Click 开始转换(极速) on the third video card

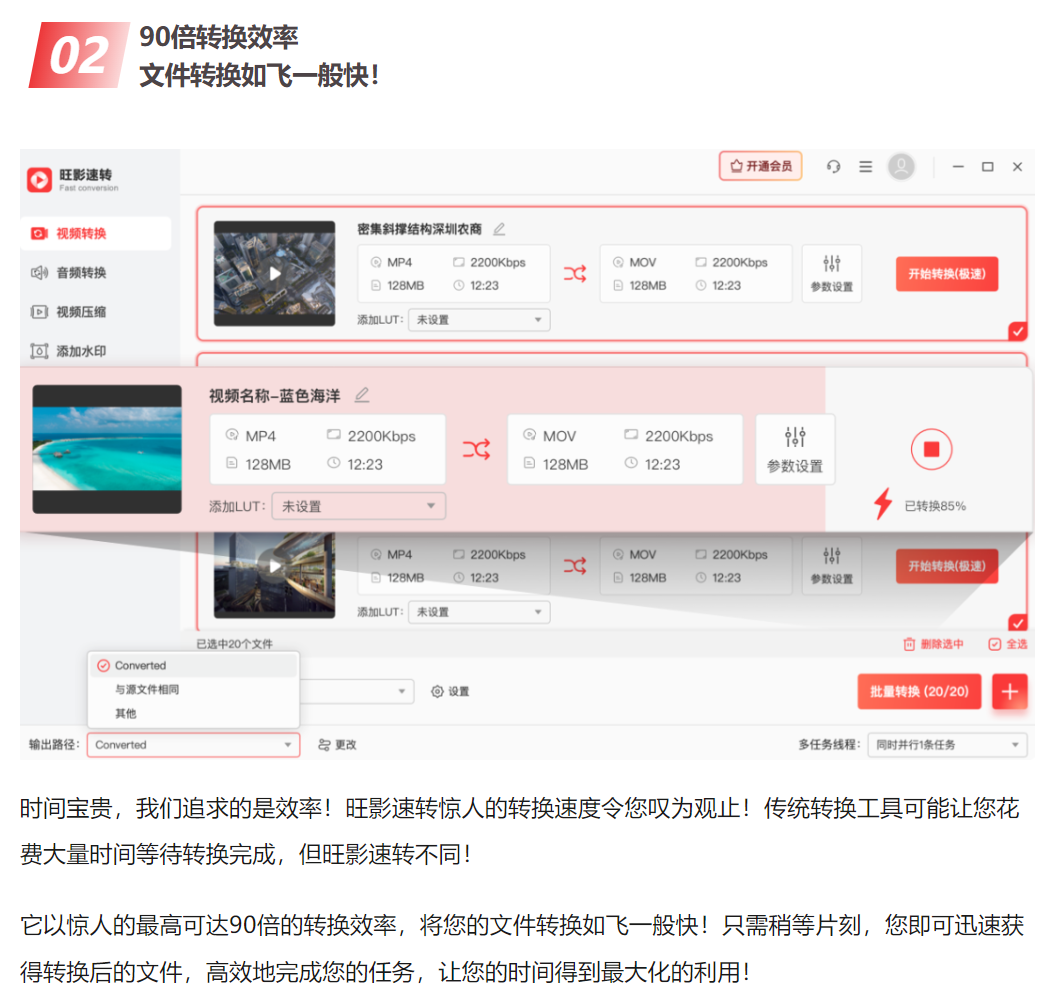point(947,566)
